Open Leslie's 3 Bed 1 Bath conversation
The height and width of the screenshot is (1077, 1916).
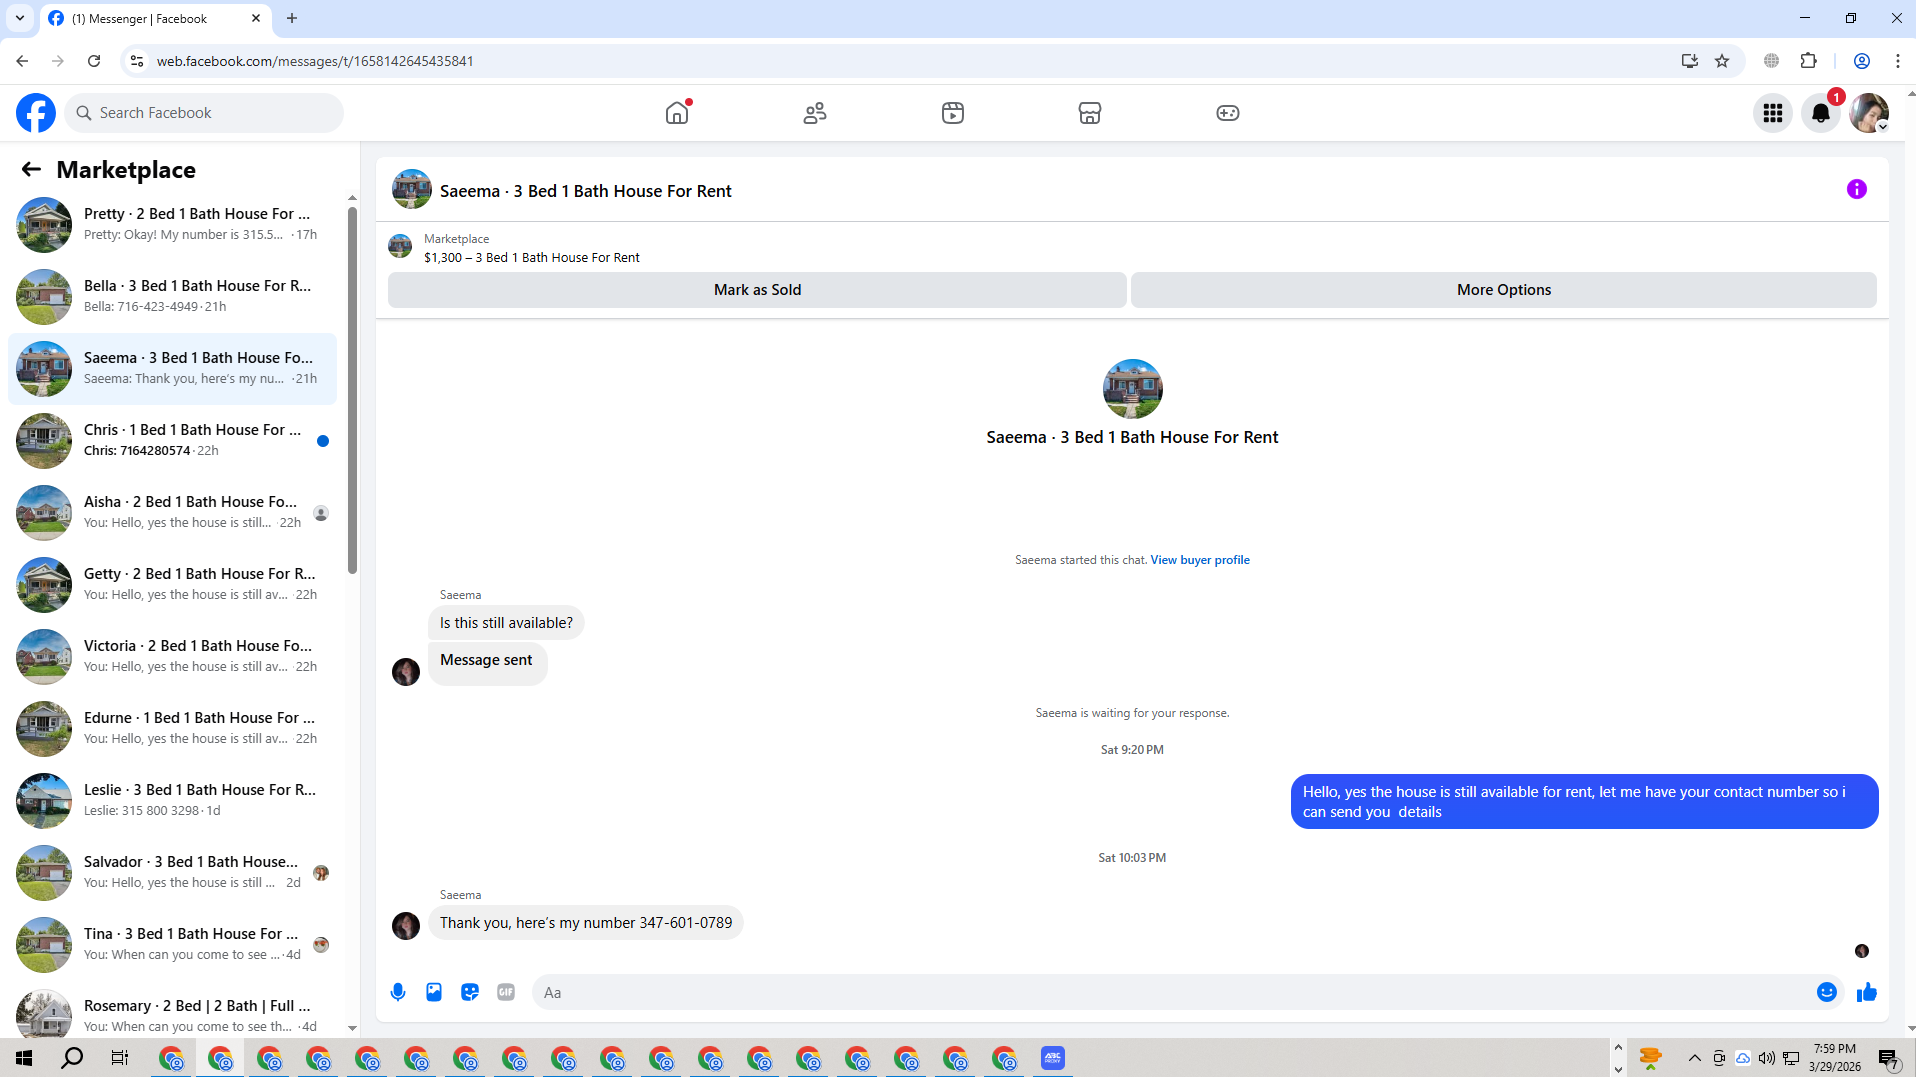172,801
